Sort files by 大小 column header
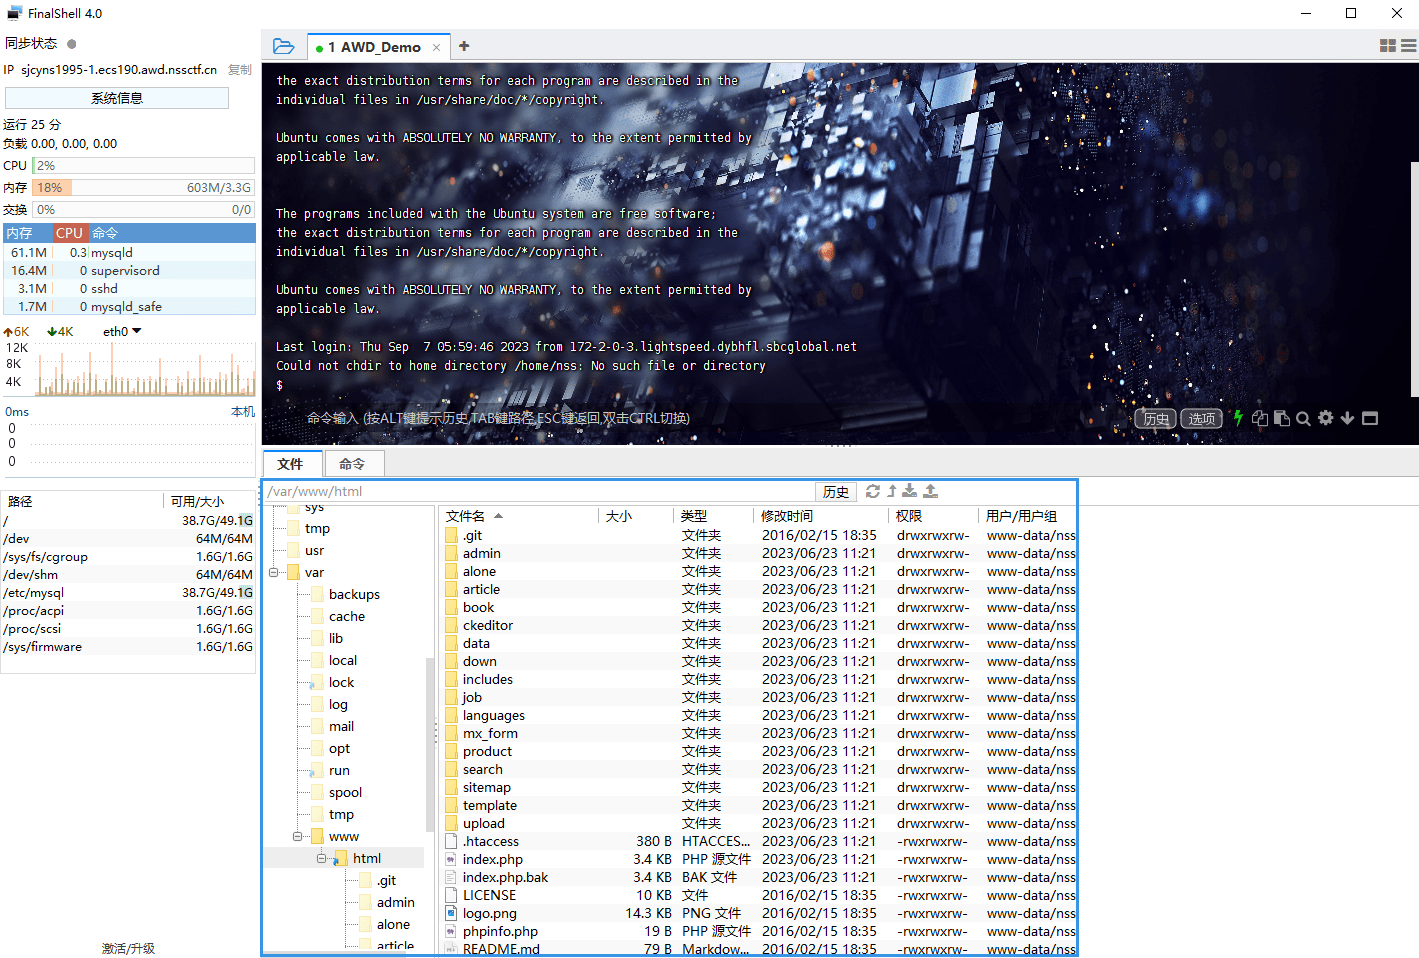 pos(636,516)
